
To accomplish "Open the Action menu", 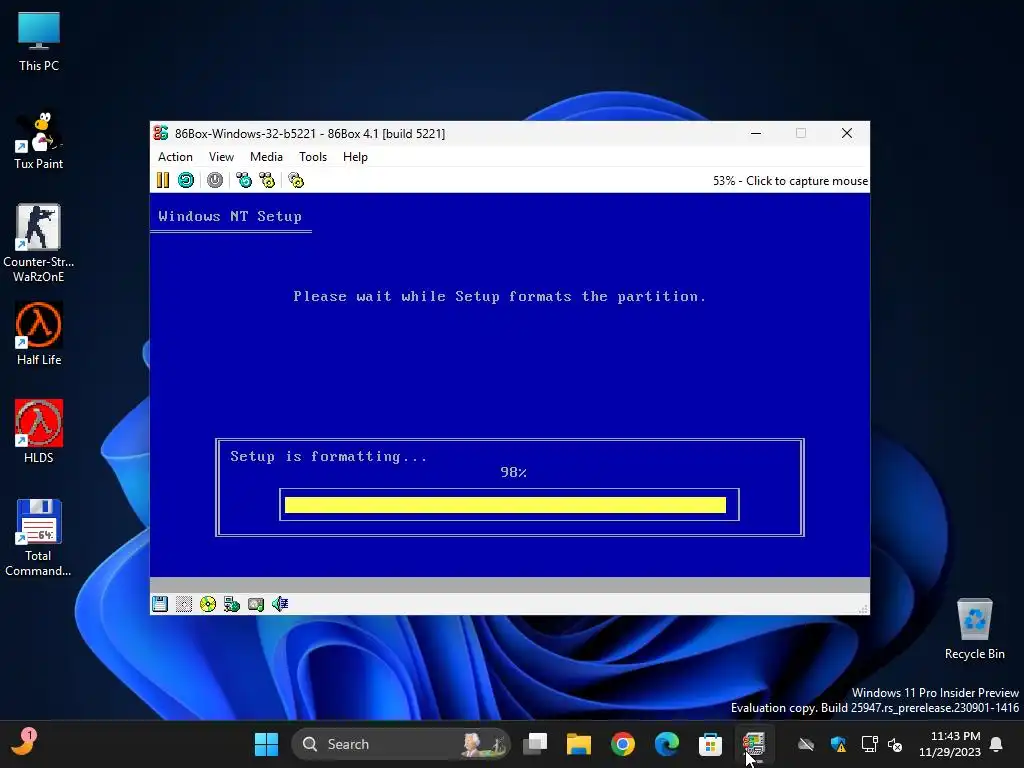I will point(175,157).
